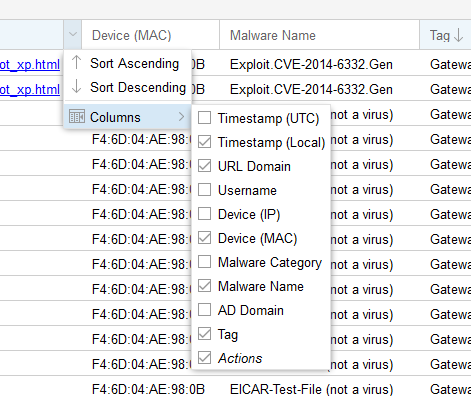The width and height of the screenshot is (471, 396).
Task: Open the second ot_xp.html link
Action: click(x=30, y=89)
